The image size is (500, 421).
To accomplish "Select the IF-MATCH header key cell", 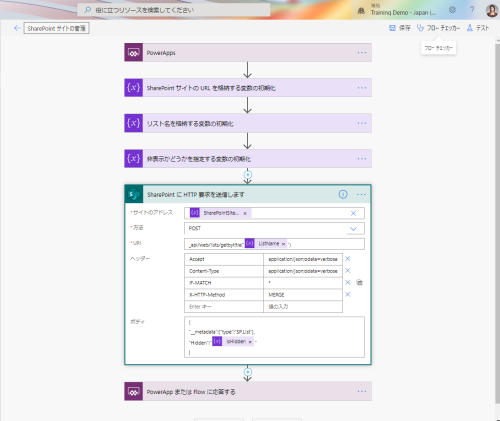I will point(224,283).
